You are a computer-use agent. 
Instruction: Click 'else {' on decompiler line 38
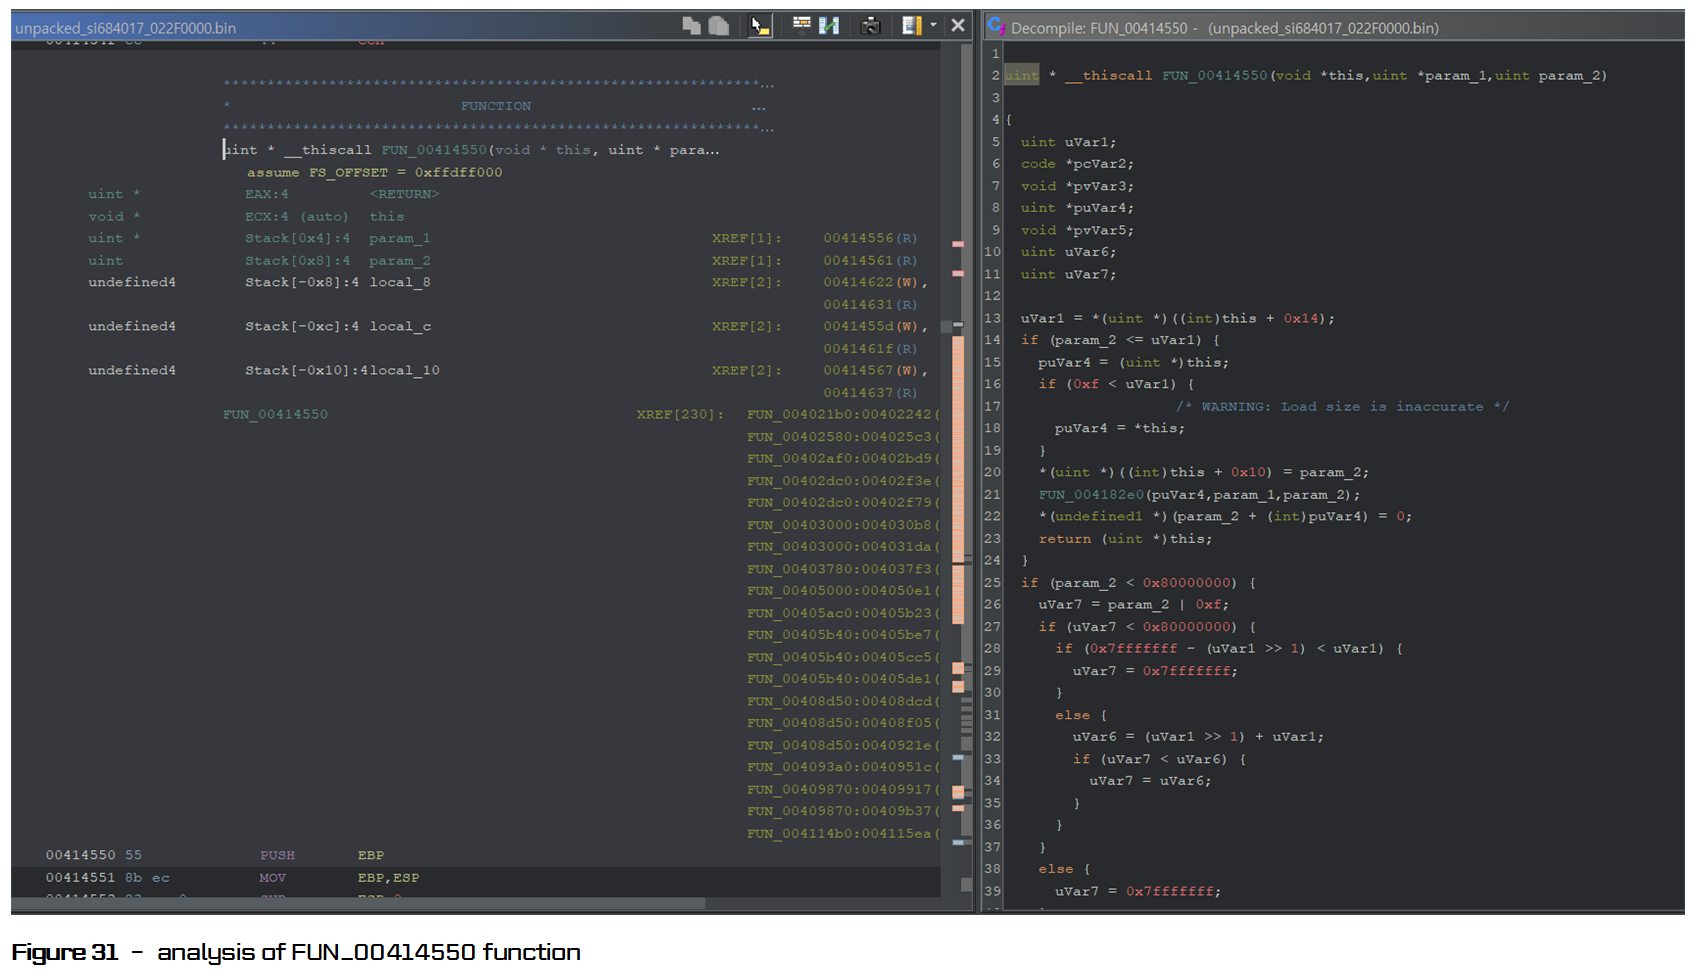1064,869
